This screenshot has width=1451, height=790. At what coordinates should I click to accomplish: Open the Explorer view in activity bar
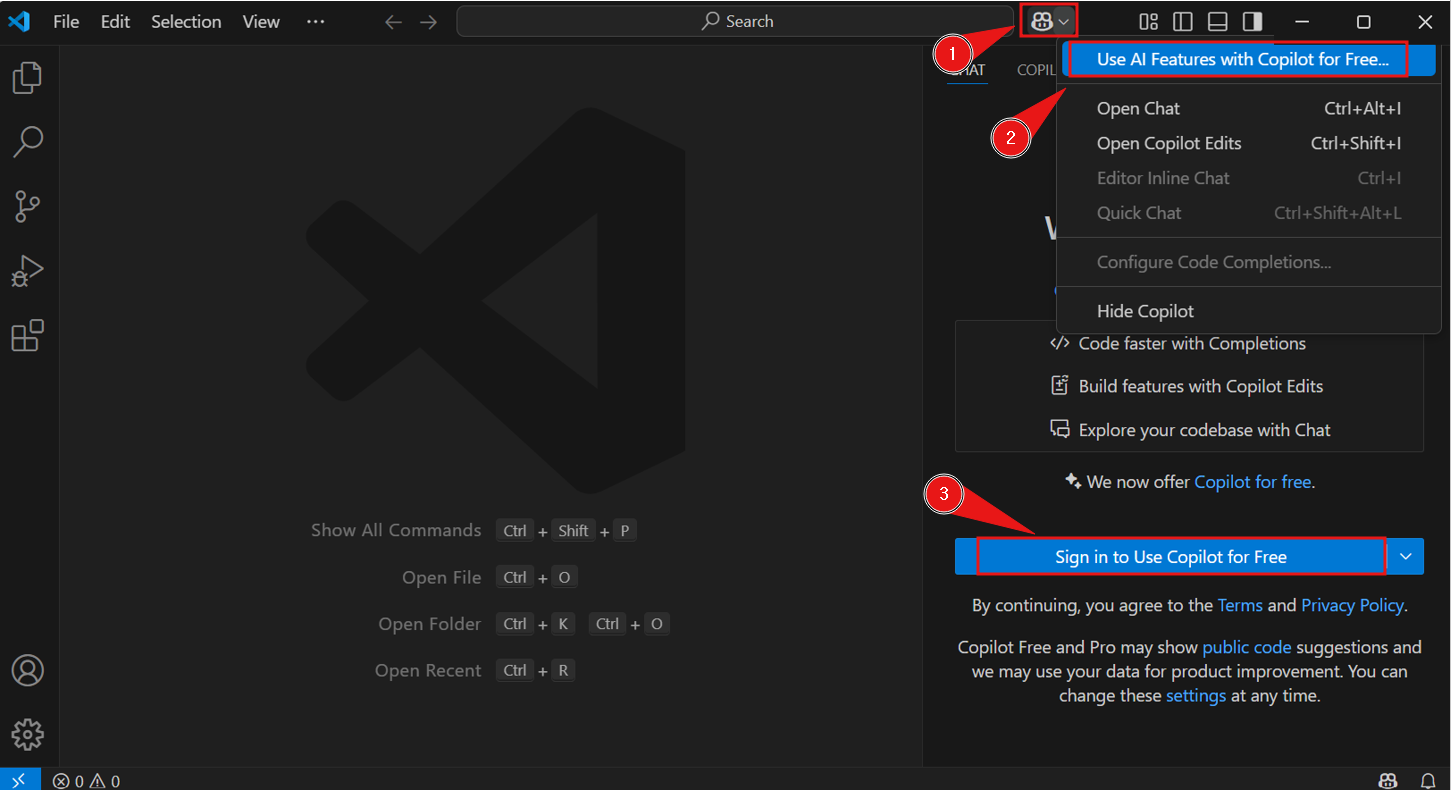pos(27,78)
